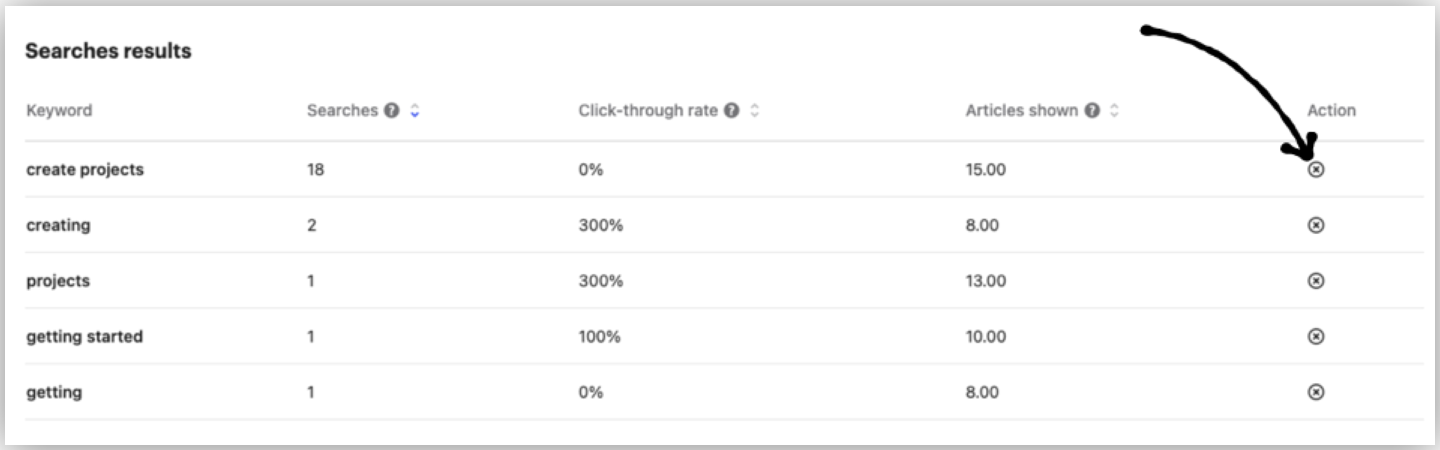This screenshot has width=1440, height=450.
Task: Select the 'create projects' keyword
Action: [85, 170]
